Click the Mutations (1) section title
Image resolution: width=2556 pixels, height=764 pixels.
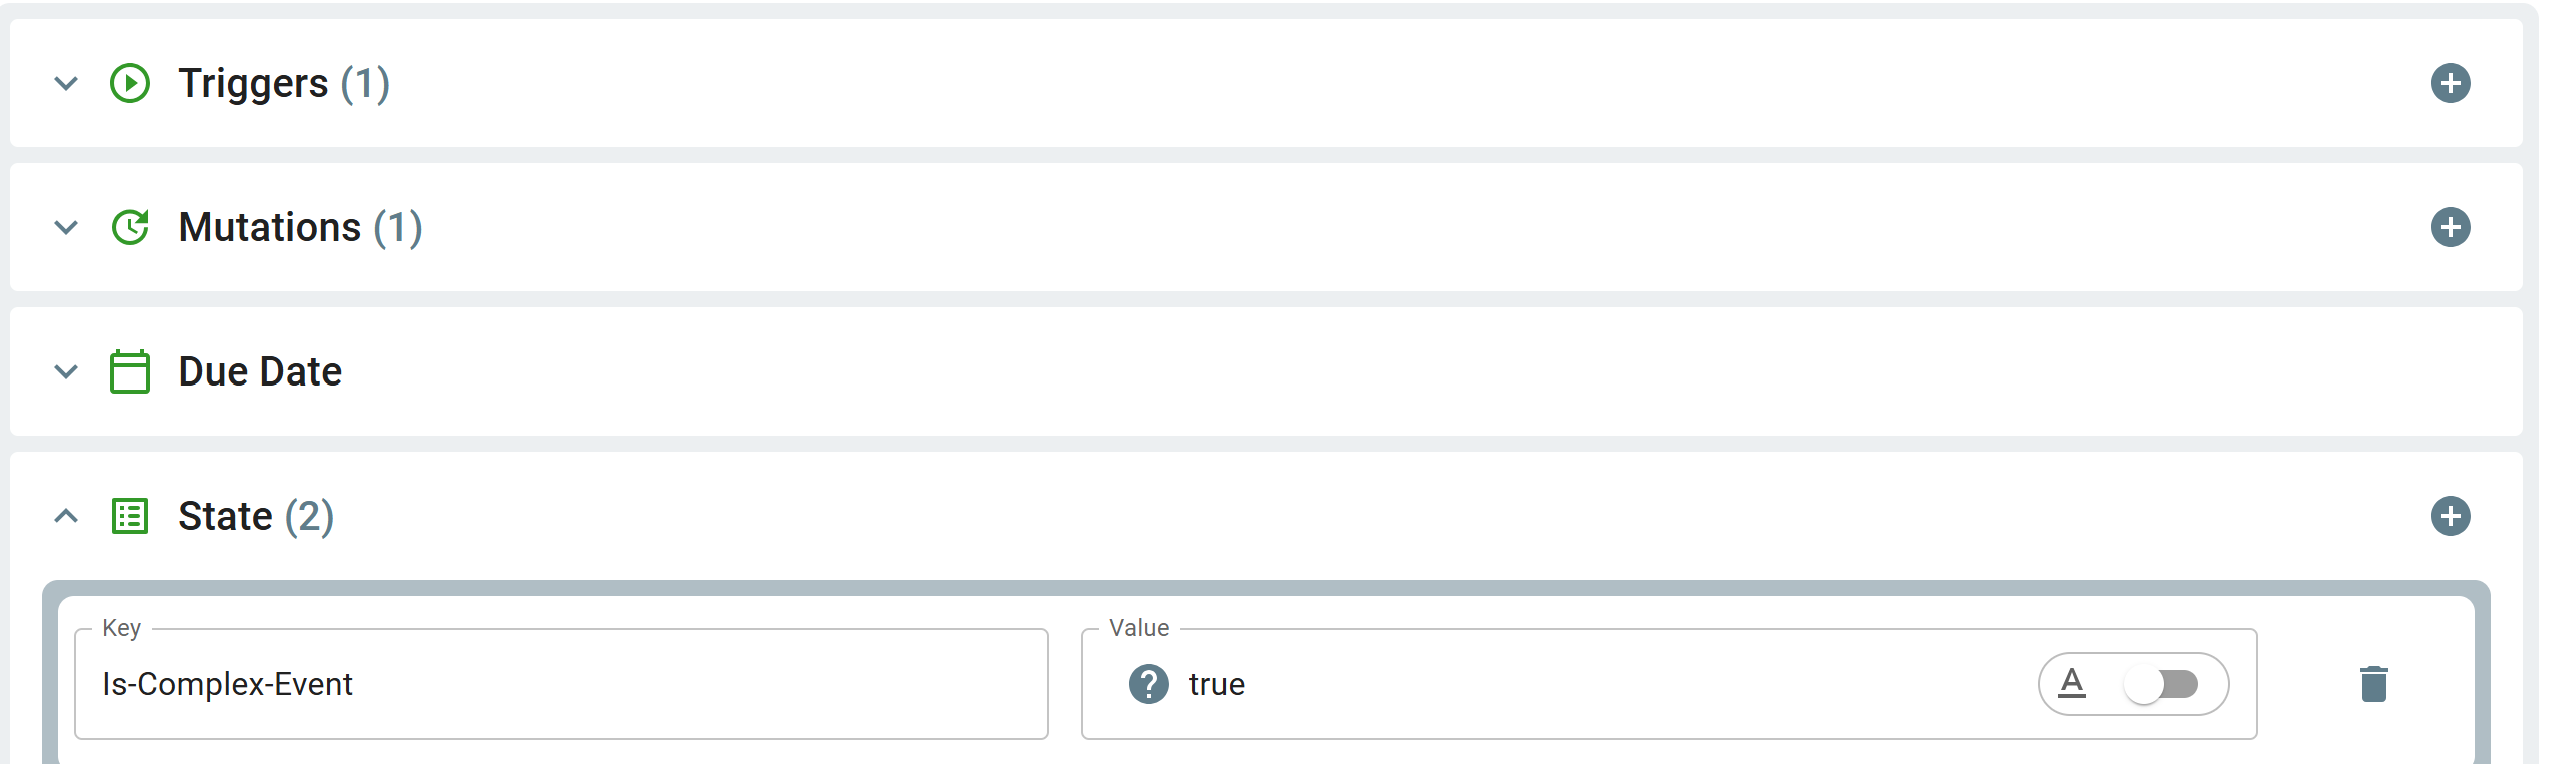[300, 227]
